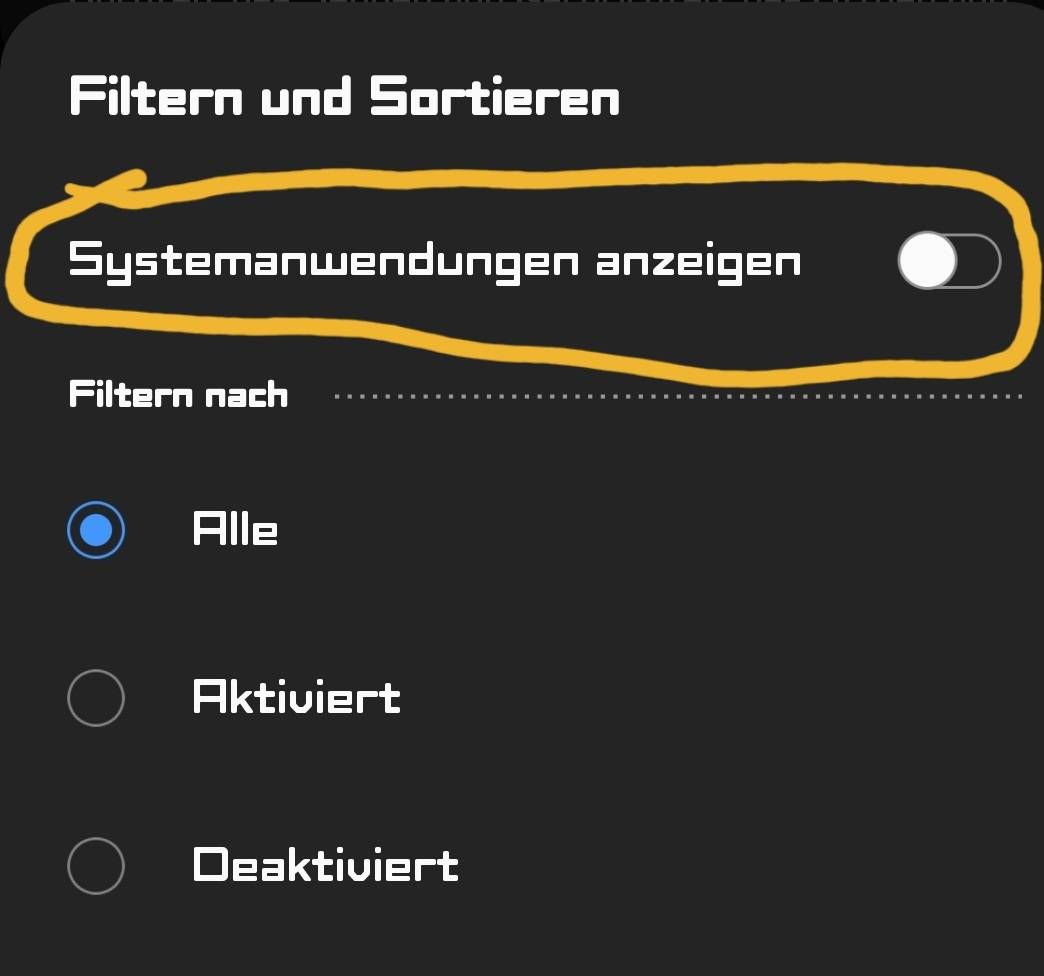This screenshot has width=1044, height=976.
Task: Click the "Filtern und Sortieren" heading
Action: [345, 98]
